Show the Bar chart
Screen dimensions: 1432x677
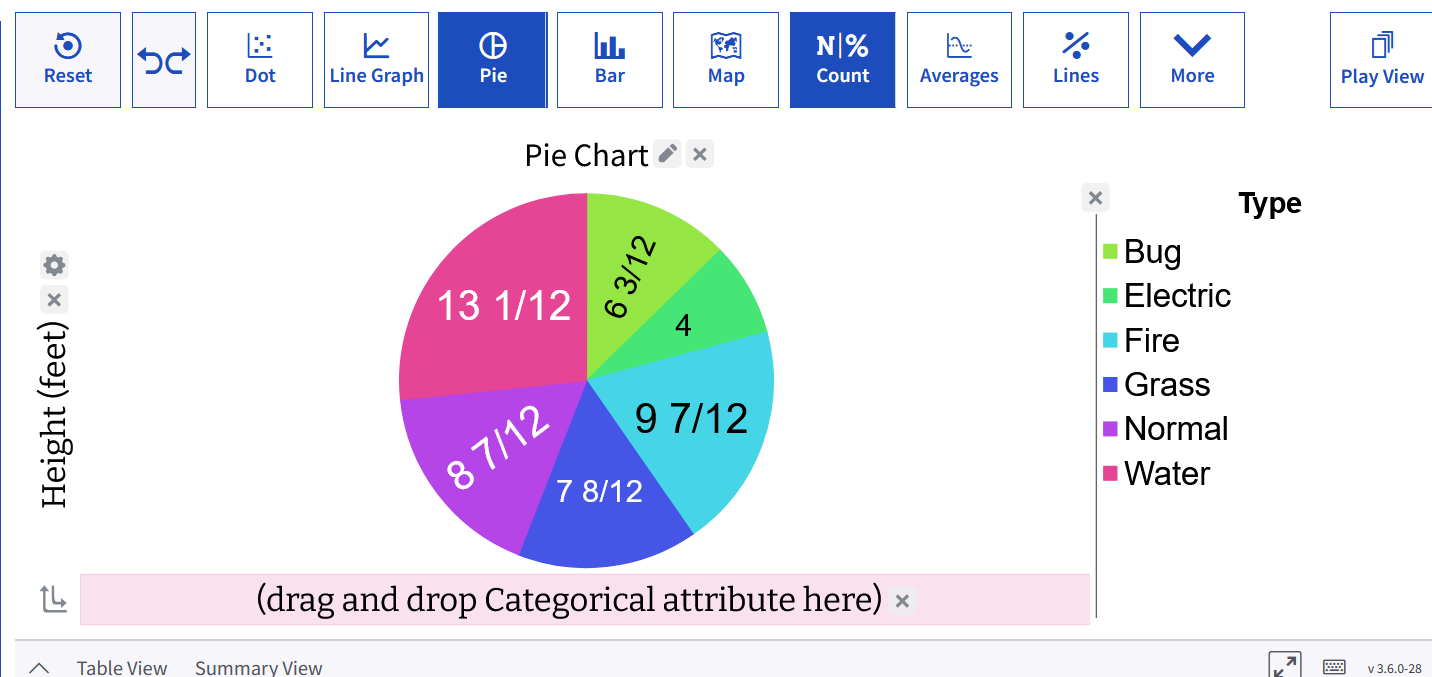[610, 60]
